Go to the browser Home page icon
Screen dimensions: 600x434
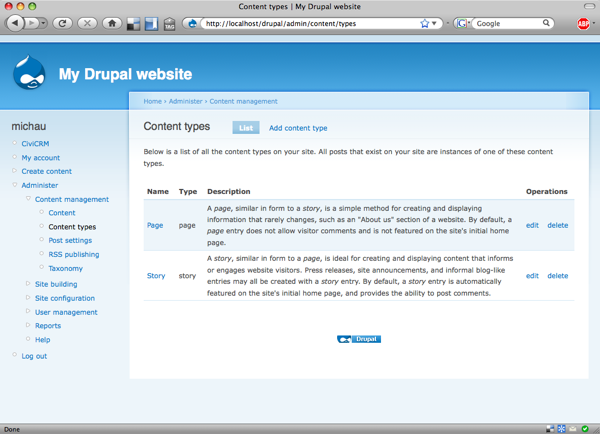pyautogui.click(x=112, y=23)
